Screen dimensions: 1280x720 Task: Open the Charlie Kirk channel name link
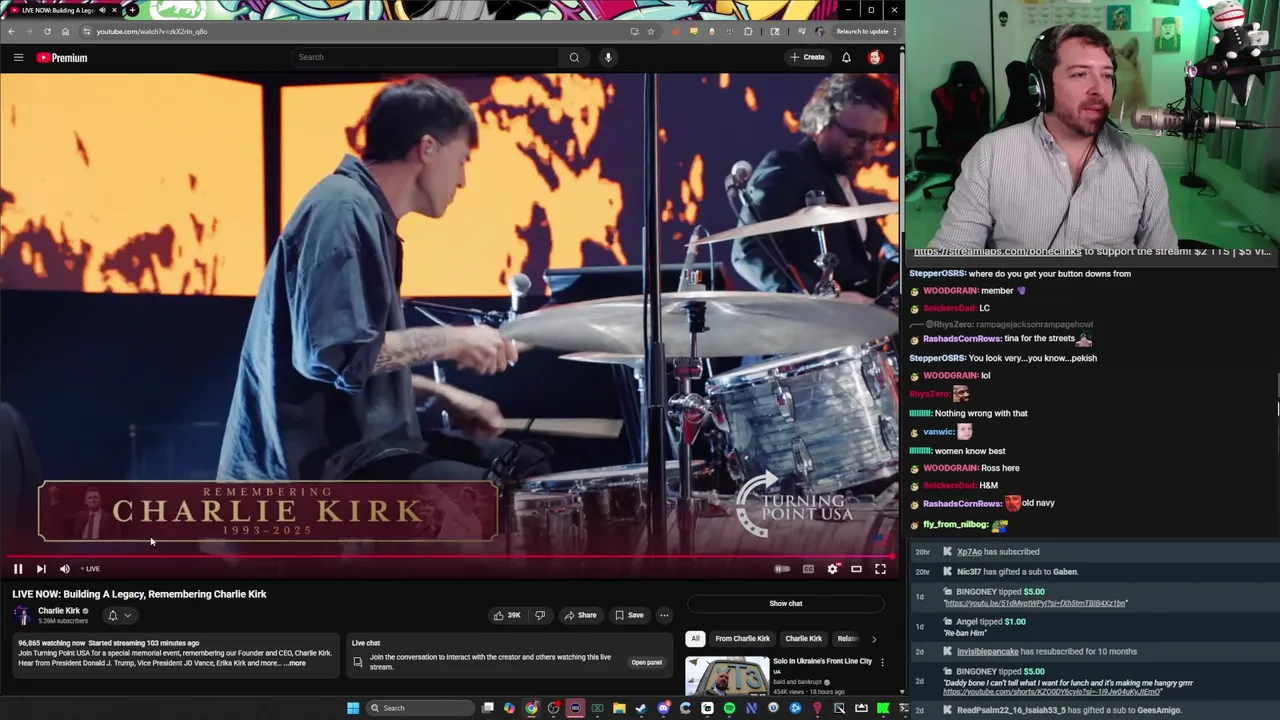pos(59,611)
